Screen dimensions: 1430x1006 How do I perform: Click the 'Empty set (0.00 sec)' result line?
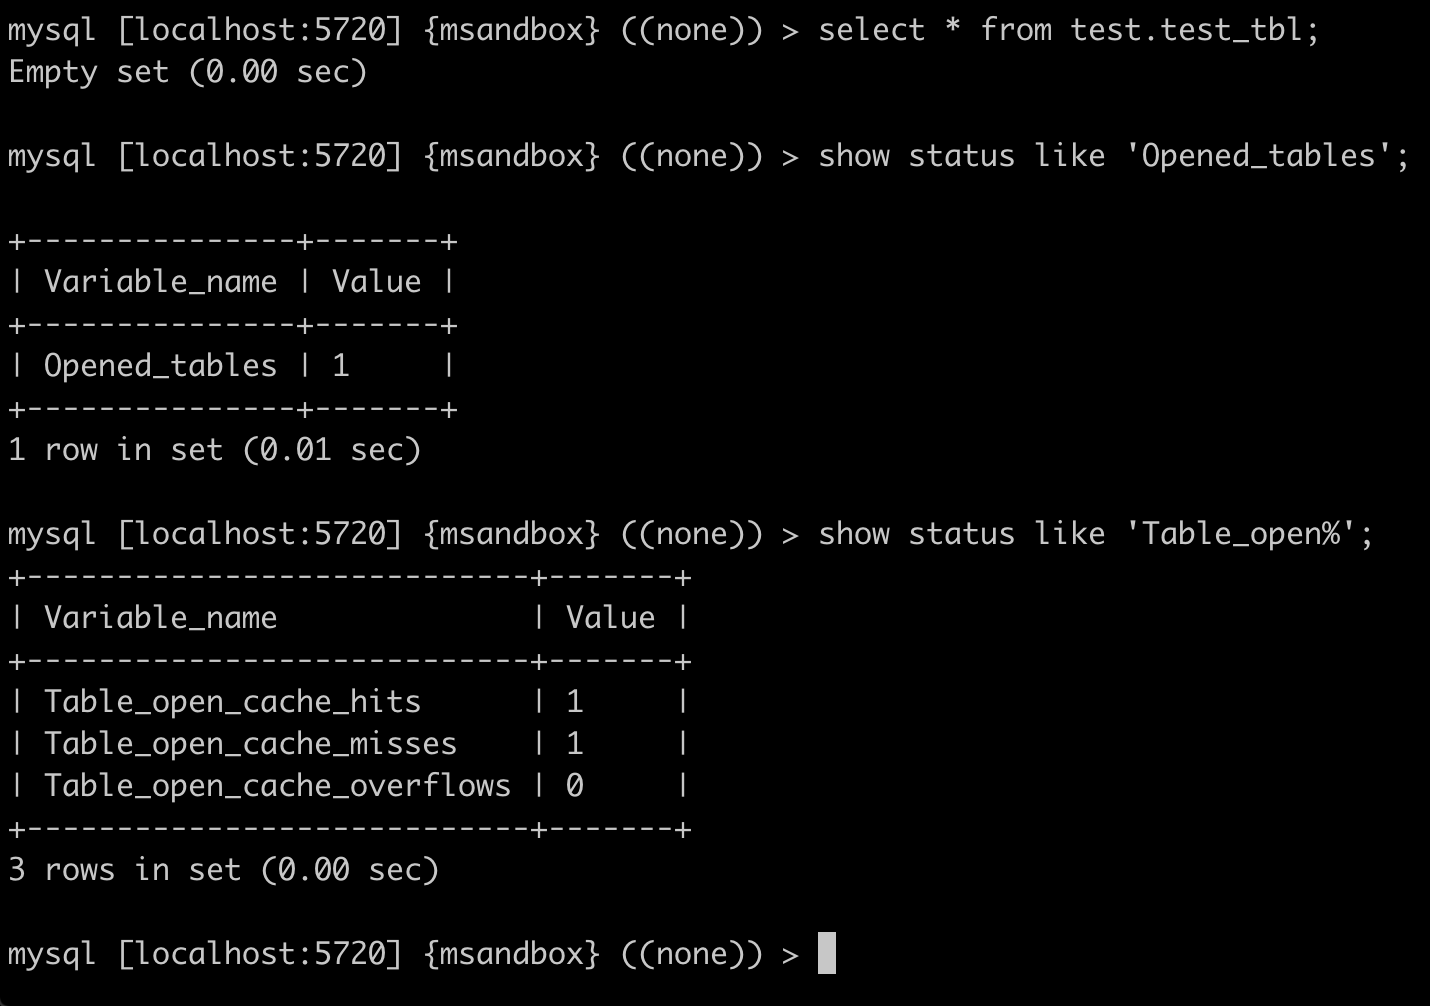[x=187, y=72]
